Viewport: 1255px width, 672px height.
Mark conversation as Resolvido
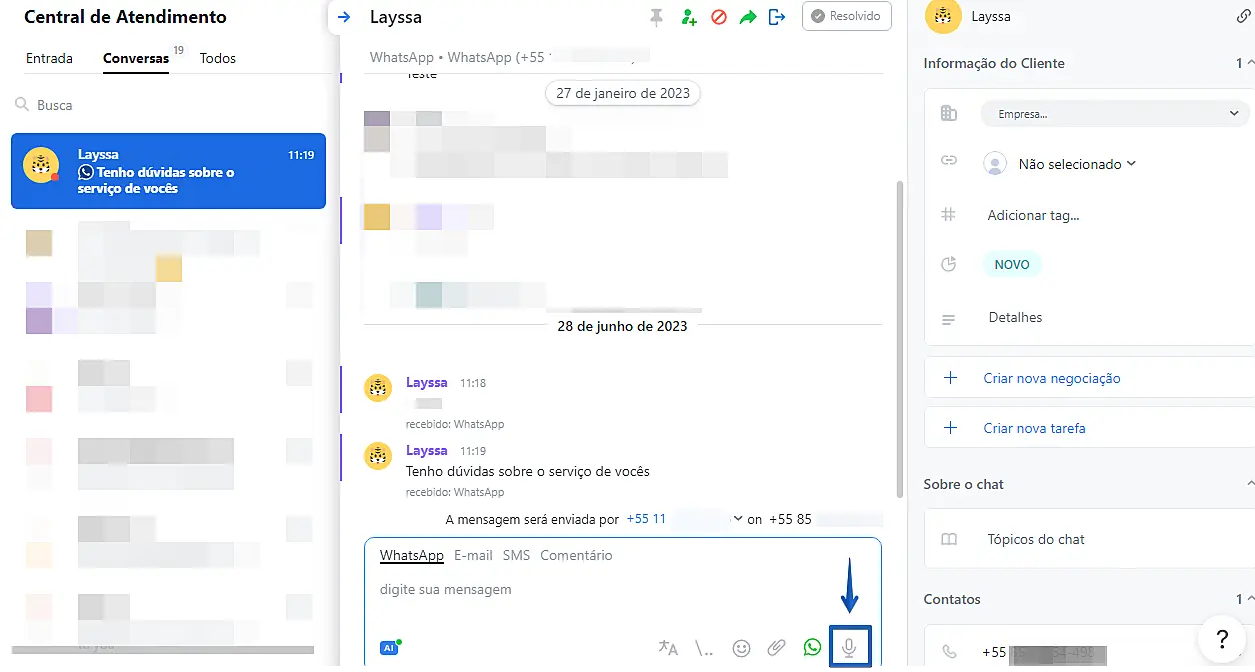point(846,16)
